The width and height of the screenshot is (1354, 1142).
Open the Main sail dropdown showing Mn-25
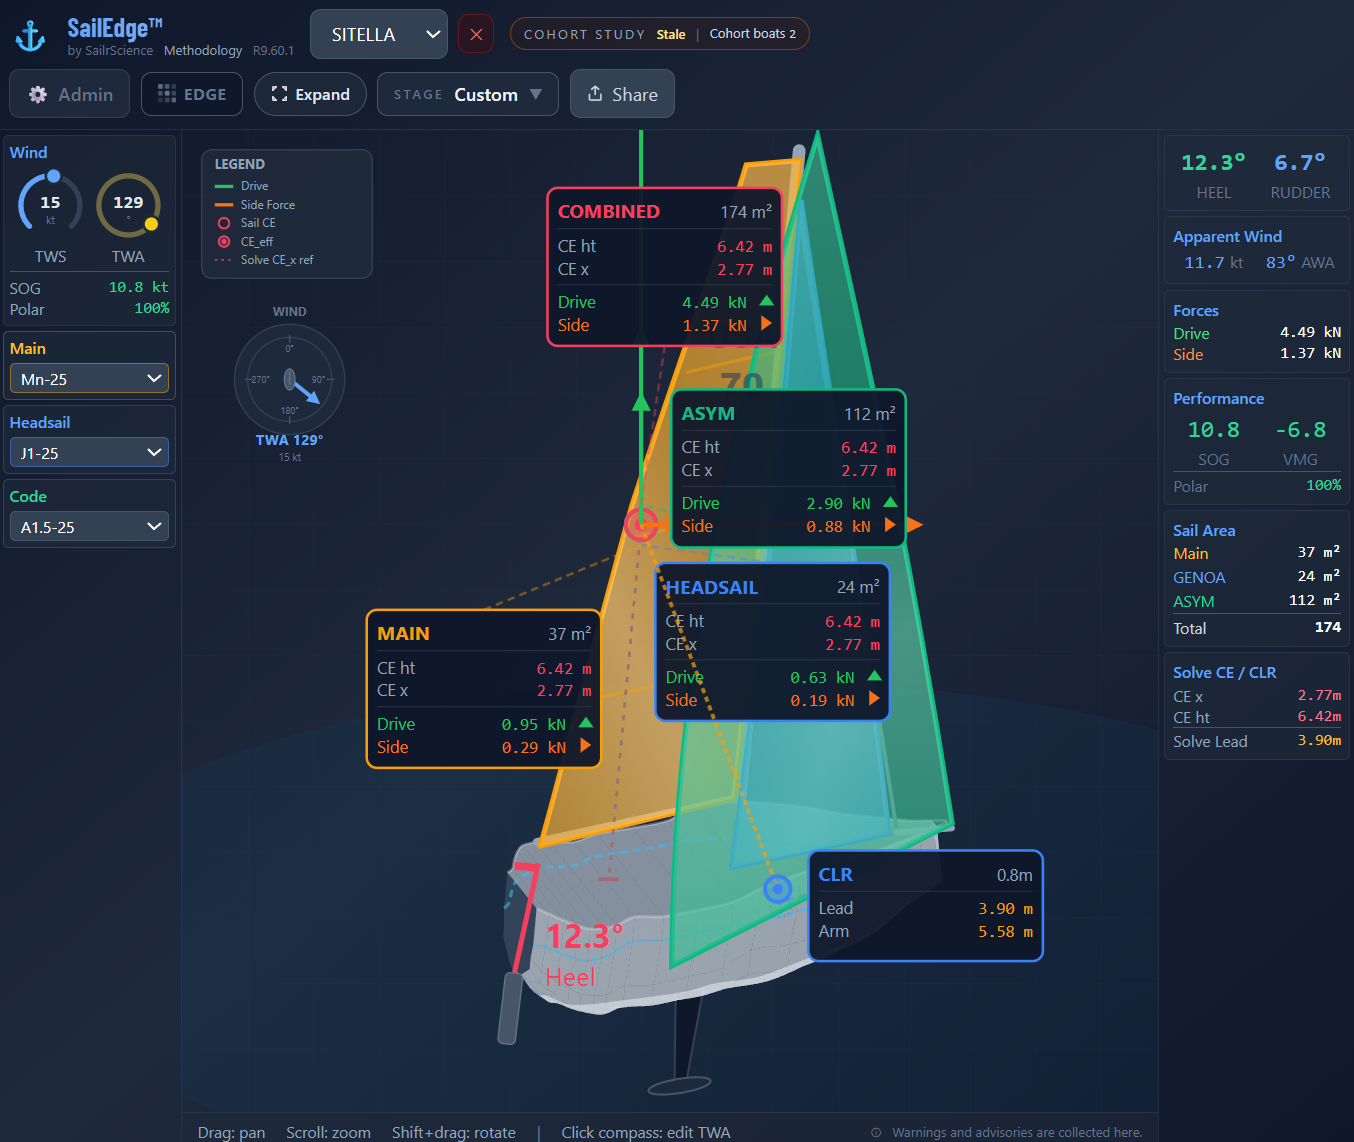pos(89,378)
